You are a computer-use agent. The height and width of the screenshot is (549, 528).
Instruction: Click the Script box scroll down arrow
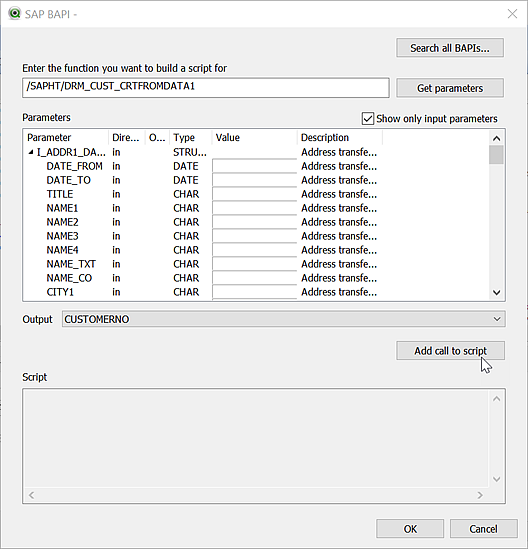[496, 479]
